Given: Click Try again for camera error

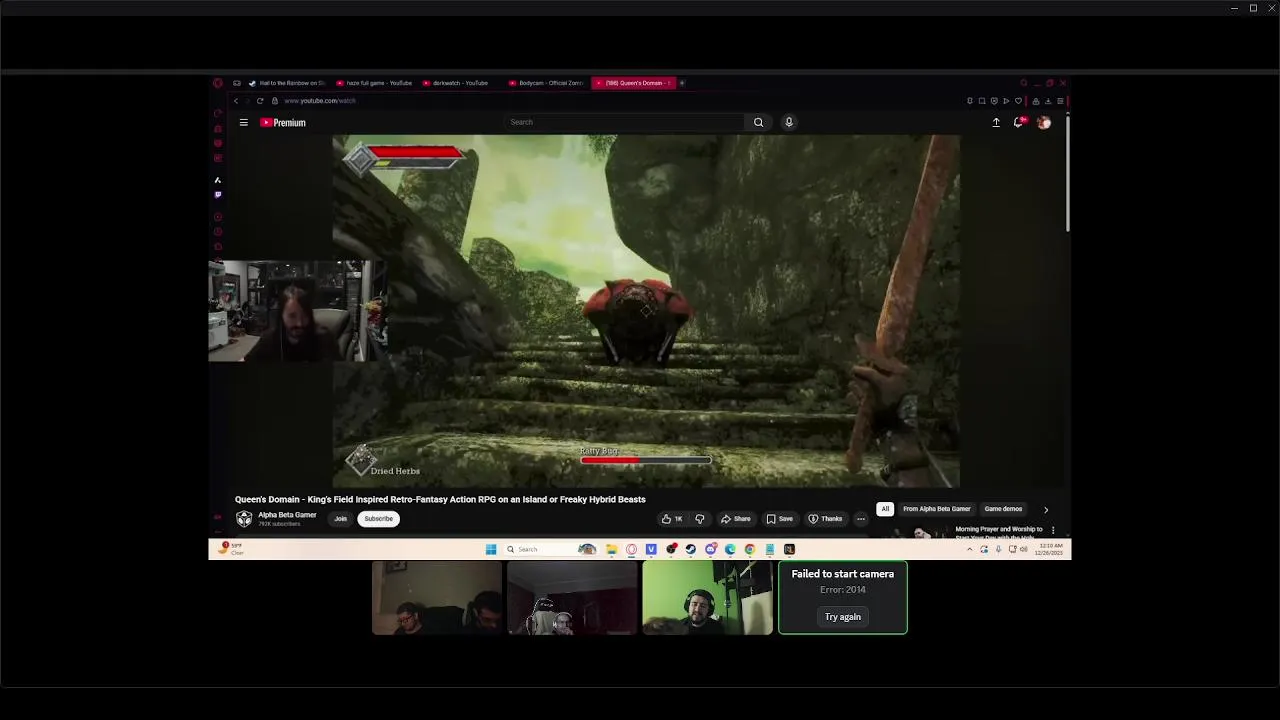Looking at the screenshot, I should pos(843,617).
